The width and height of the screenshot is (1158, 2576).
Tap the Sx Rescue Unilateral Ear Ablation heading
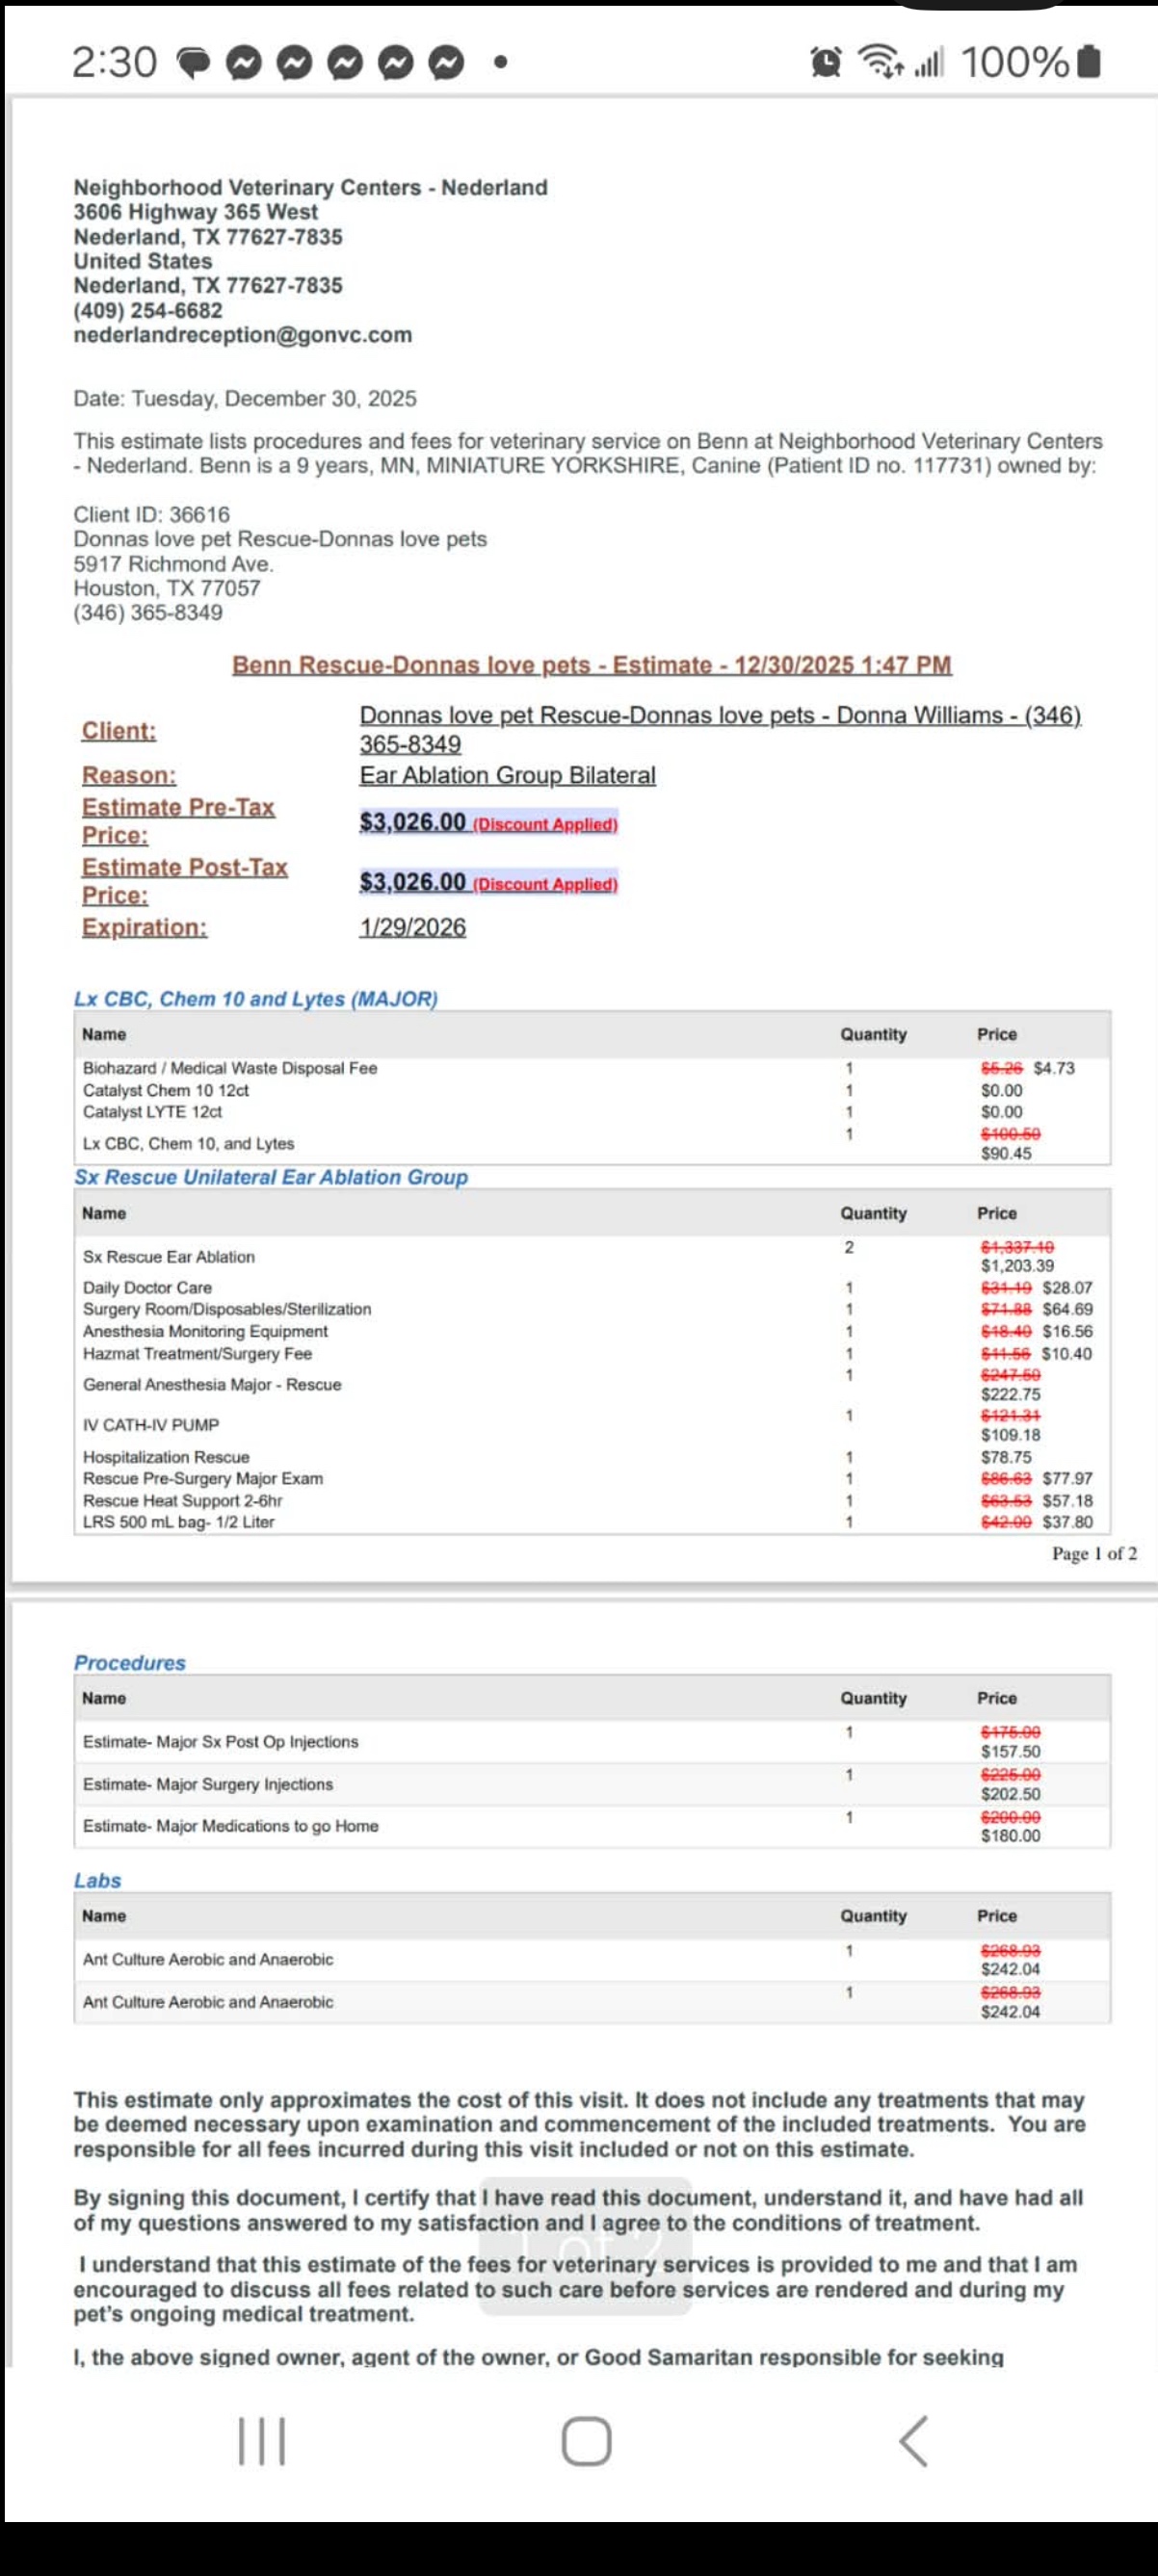[271, 1177]
